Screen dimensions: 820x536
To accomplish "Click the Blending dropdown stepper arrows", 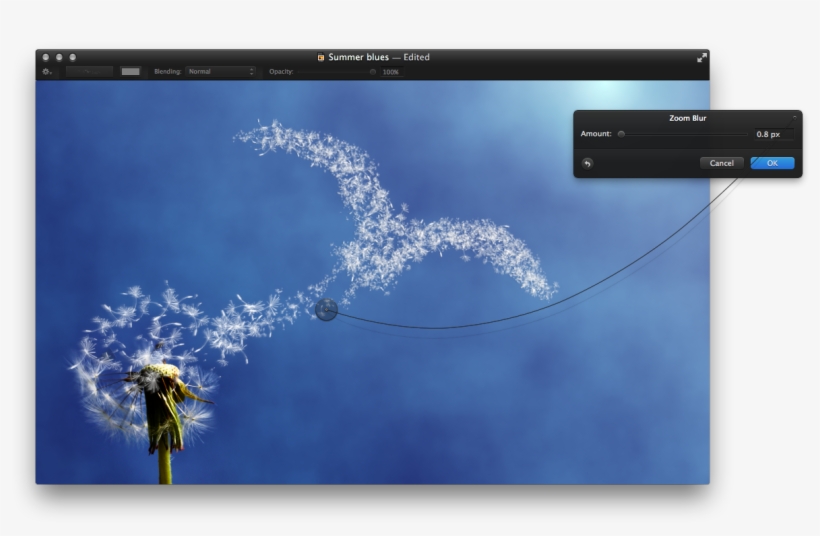I will 252,72.
